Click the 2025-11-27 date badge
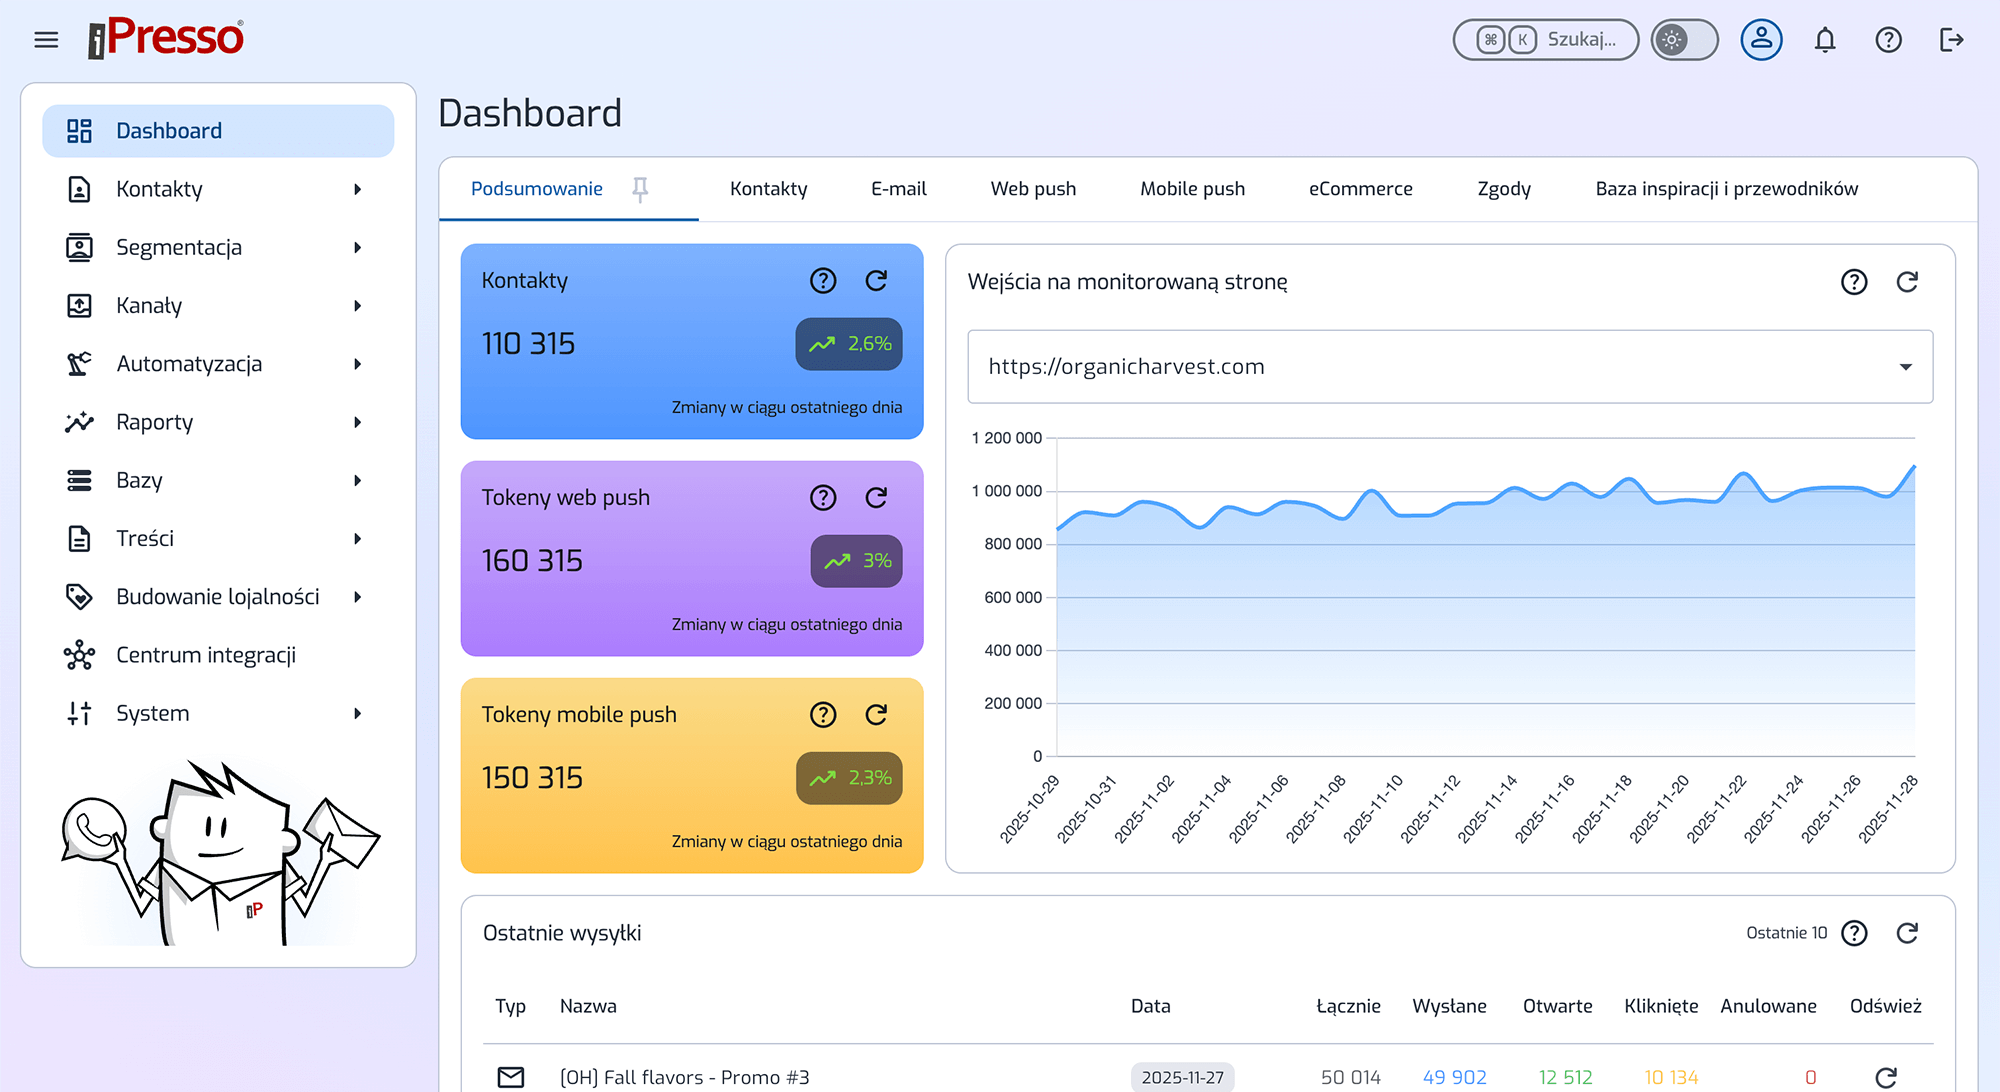Image resolution: width=2000 pixels, height=1092 pixels. 1182,1077
